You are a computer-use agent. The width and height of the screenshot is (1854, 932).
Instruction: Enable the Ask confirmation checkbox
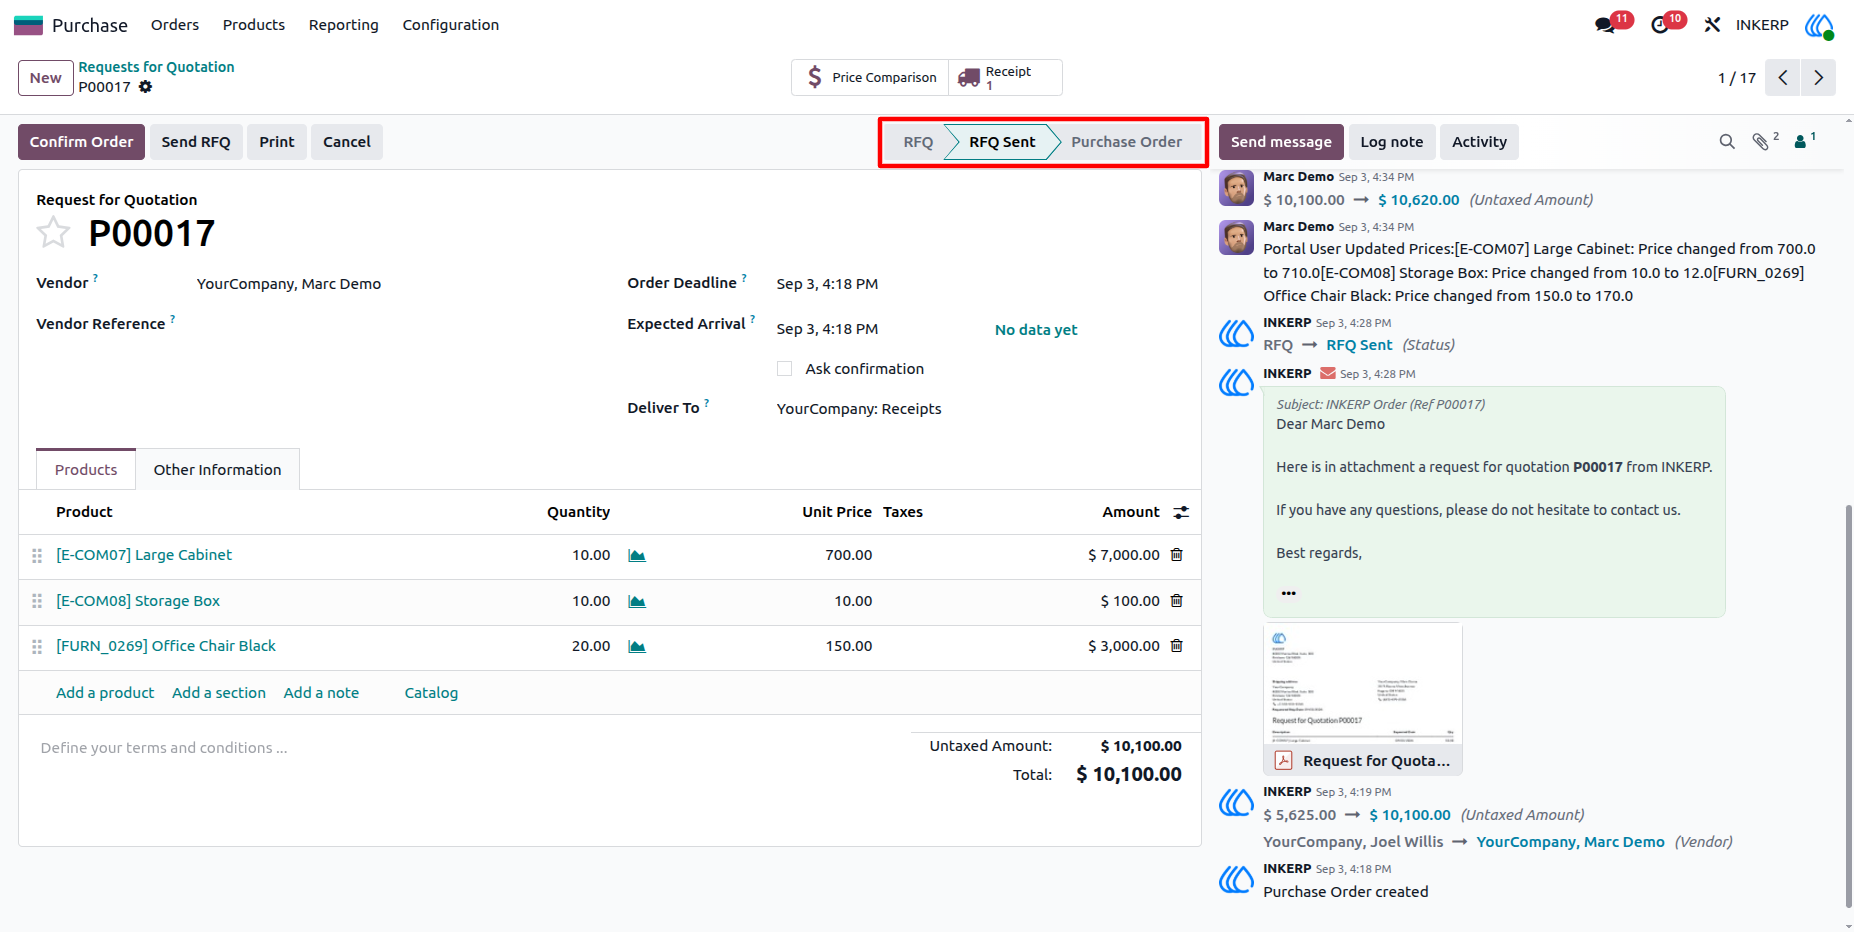[785, 369]
